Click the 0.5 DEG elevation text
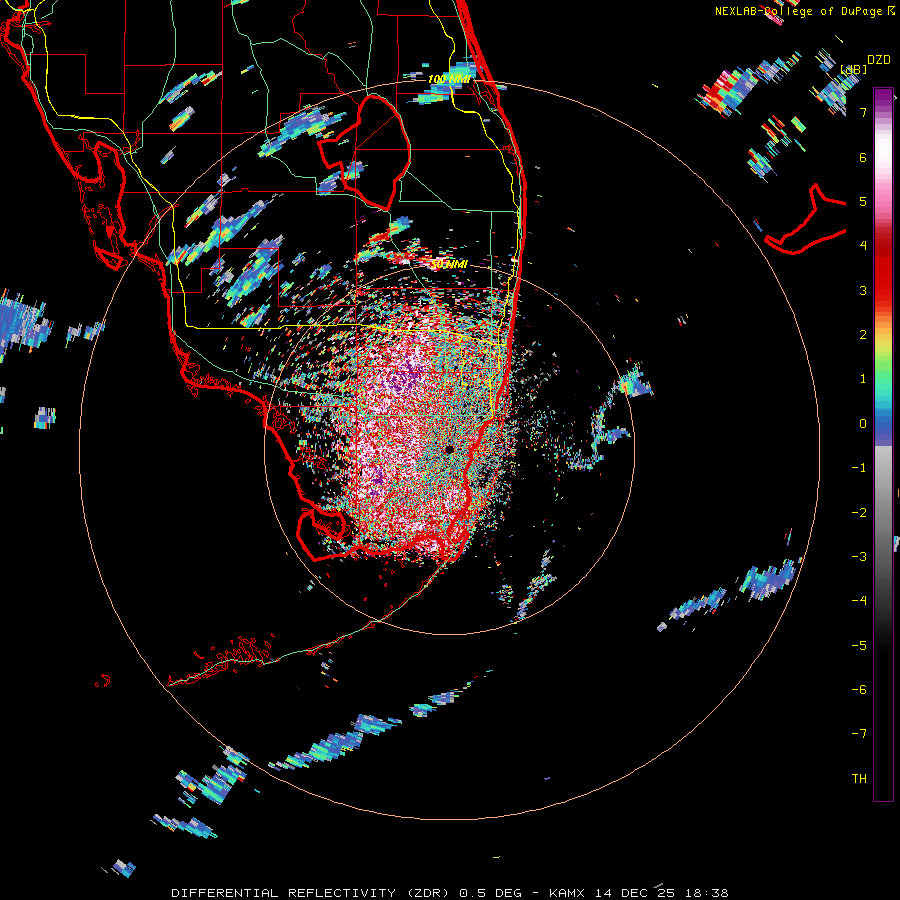 (x=491, y=893)
